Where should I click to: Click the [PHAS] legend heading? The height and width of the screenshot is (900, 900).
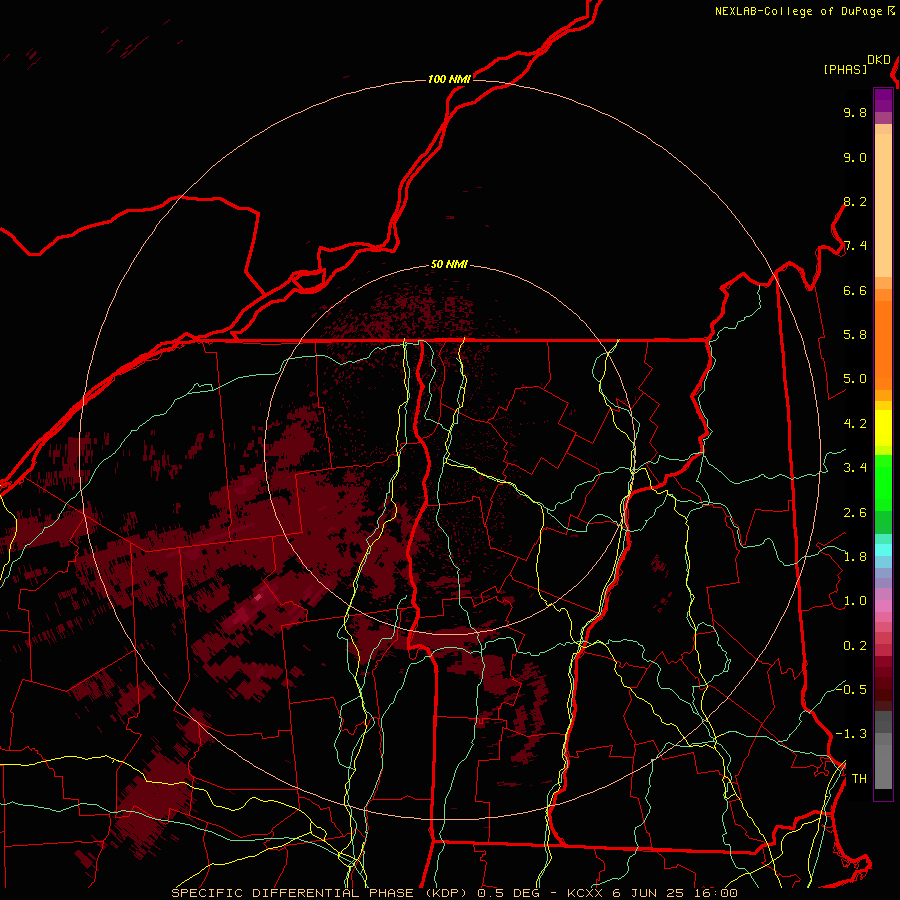(845, 69)
